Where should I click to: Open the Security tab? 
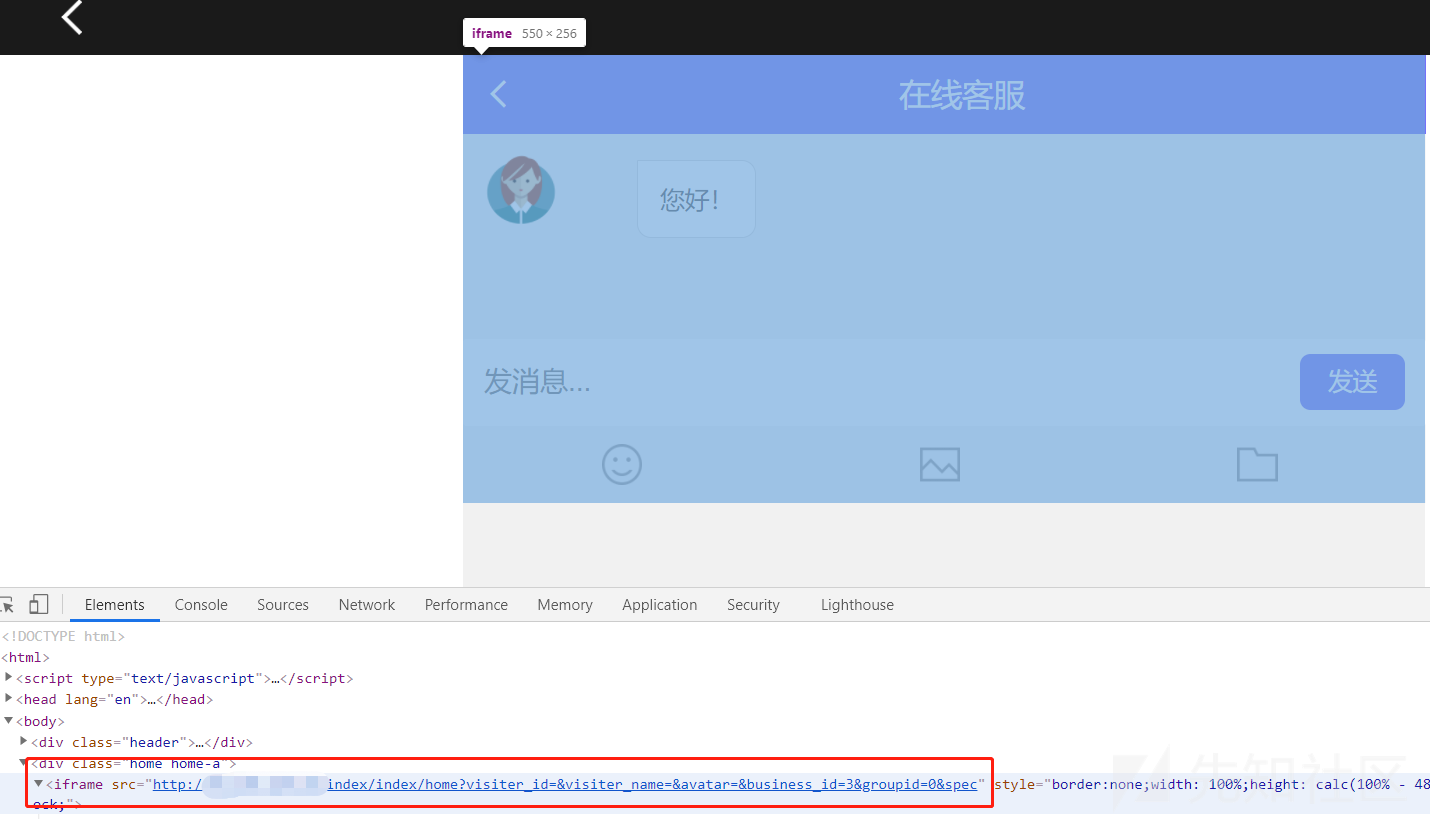(753, 605)
